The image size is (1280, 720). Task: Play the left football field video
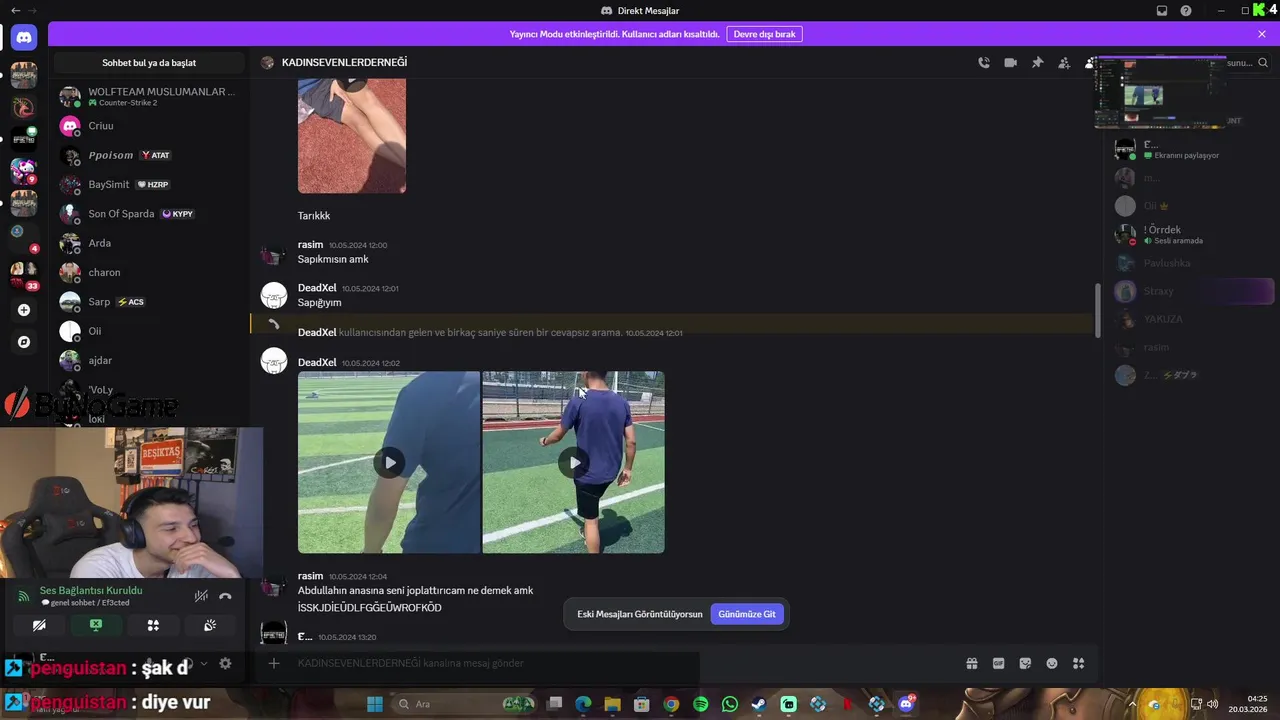tap(389, 462)
